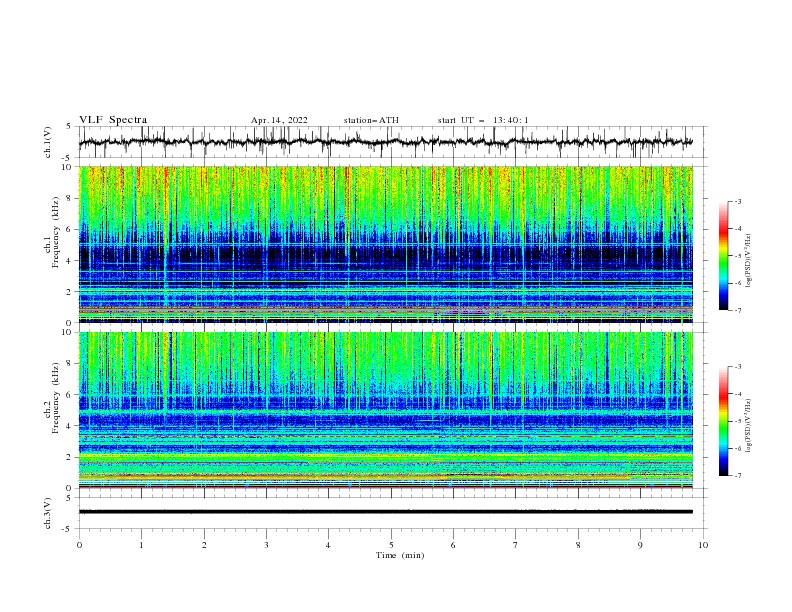Image resolution: width=792 pixels, height=612 pixels.
Task: Click the ch.1 spectrogram color scale bar
Action: pos(724,256)
